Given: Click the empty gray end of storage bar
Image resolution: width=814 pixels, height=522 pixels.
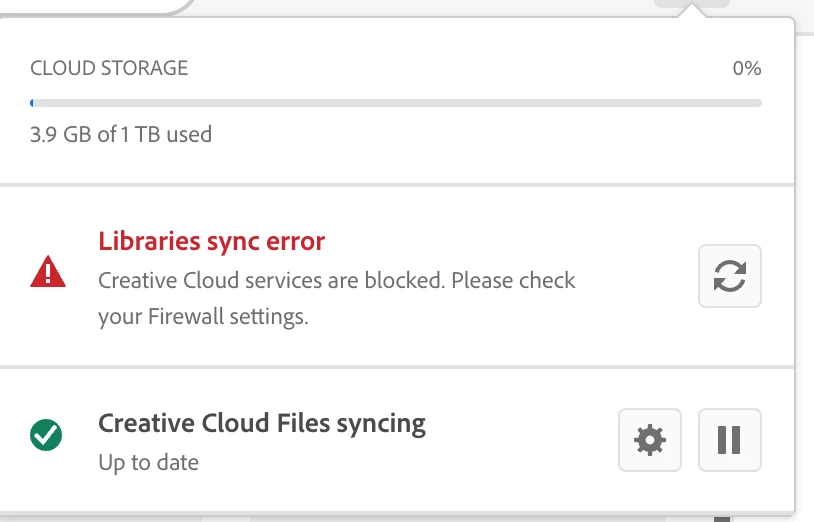Looking at the screenshot, I should [740, 102].
